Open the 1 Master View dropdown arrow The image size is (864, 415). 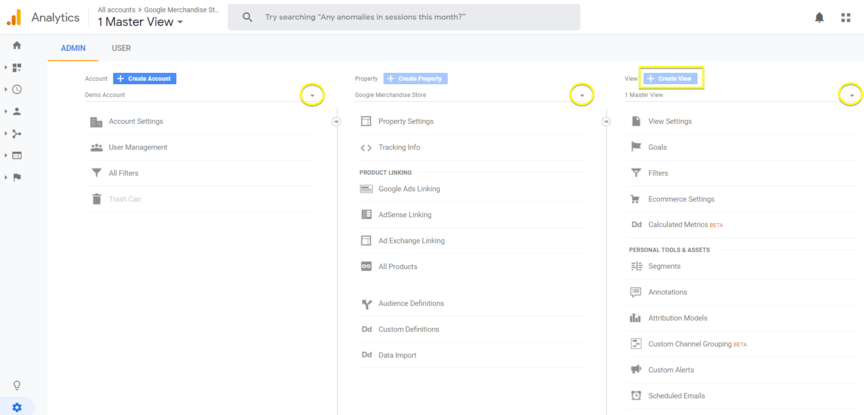click(851, 95)
